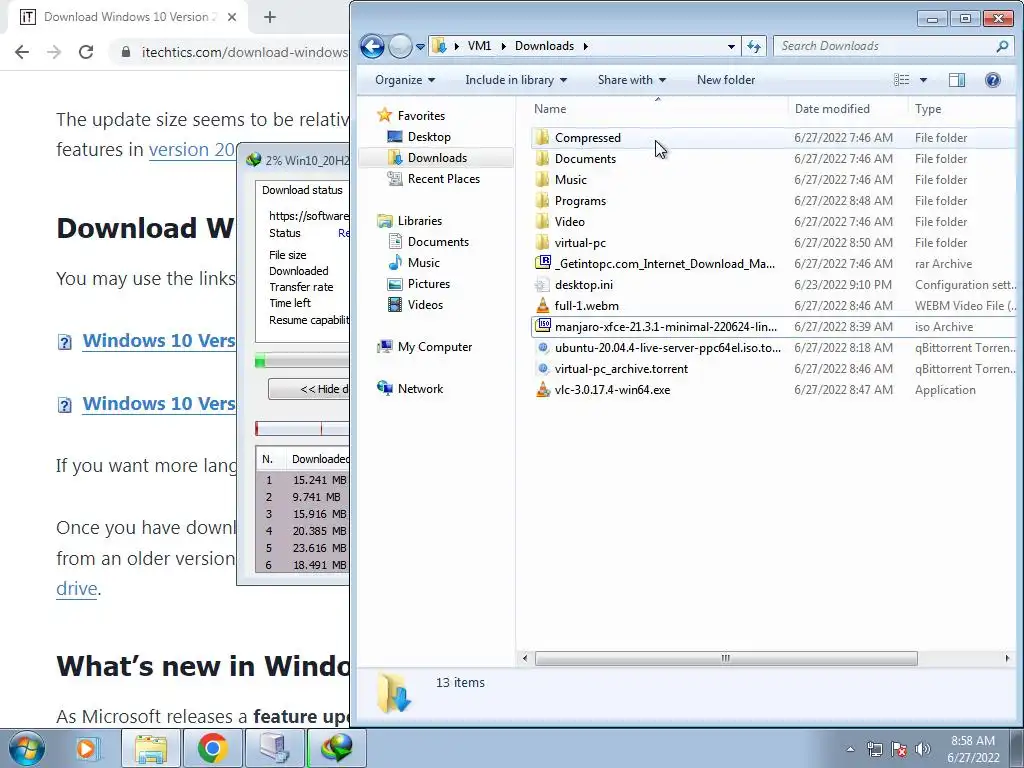Click the refresh button beside address bar
This screenshot has width=1024, height=768.
click(754, 46)
